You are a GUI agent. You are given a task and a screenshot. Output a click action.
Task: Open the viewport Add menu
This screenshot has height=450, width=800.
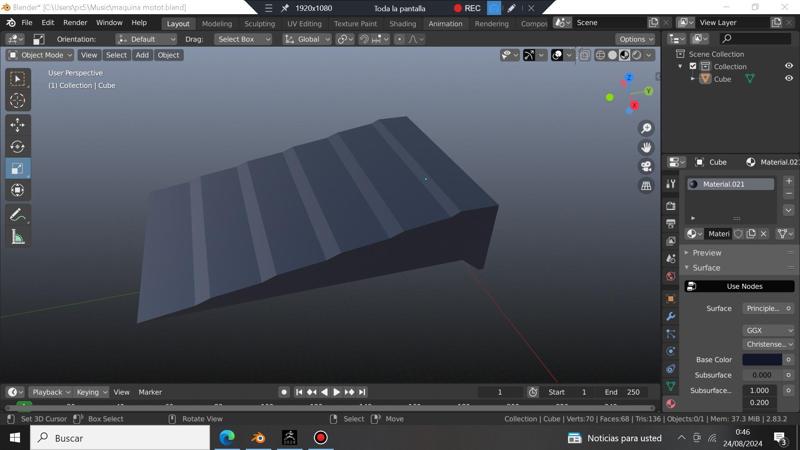click(142, 55)
